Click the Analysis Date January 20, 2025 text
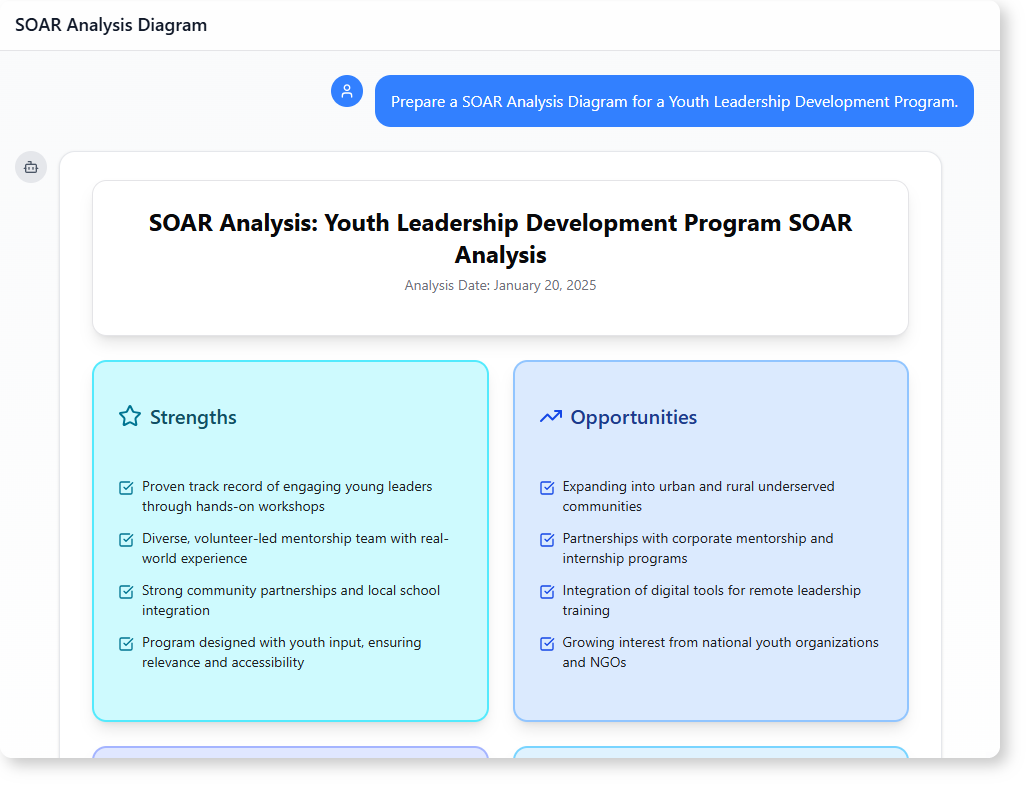 coord(500,285)
